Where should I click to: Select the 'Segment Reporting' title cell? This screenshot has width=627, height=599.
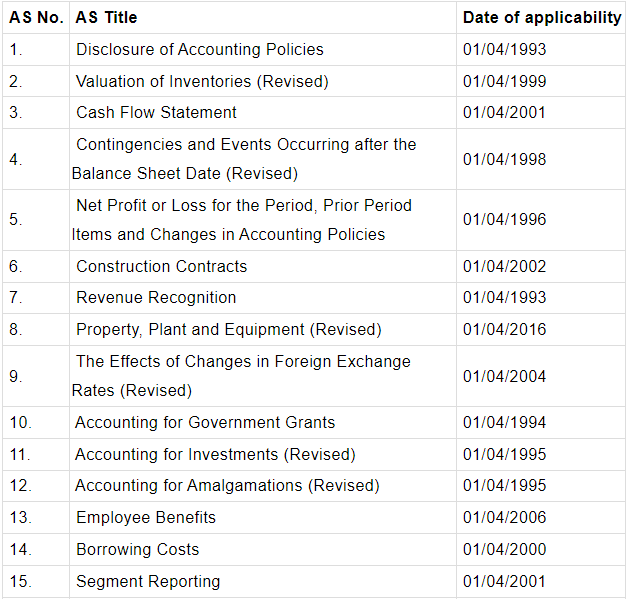pyautogui.click(x=148, y=581)
